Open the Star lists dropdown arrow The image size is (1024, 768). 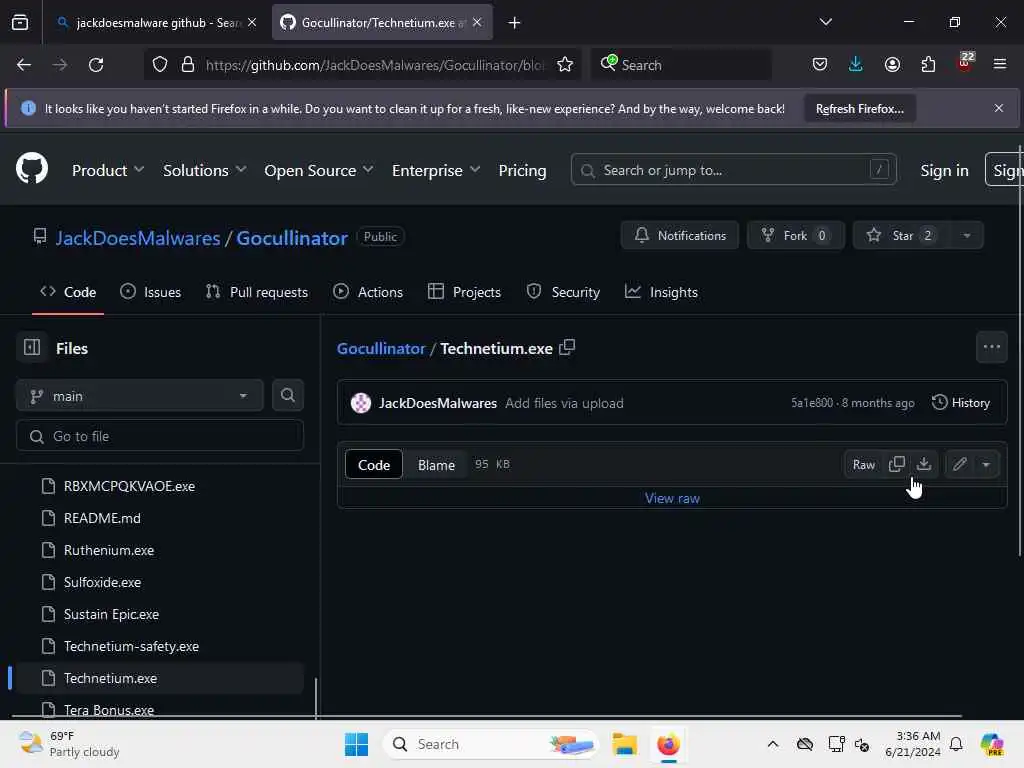(967, 235)
